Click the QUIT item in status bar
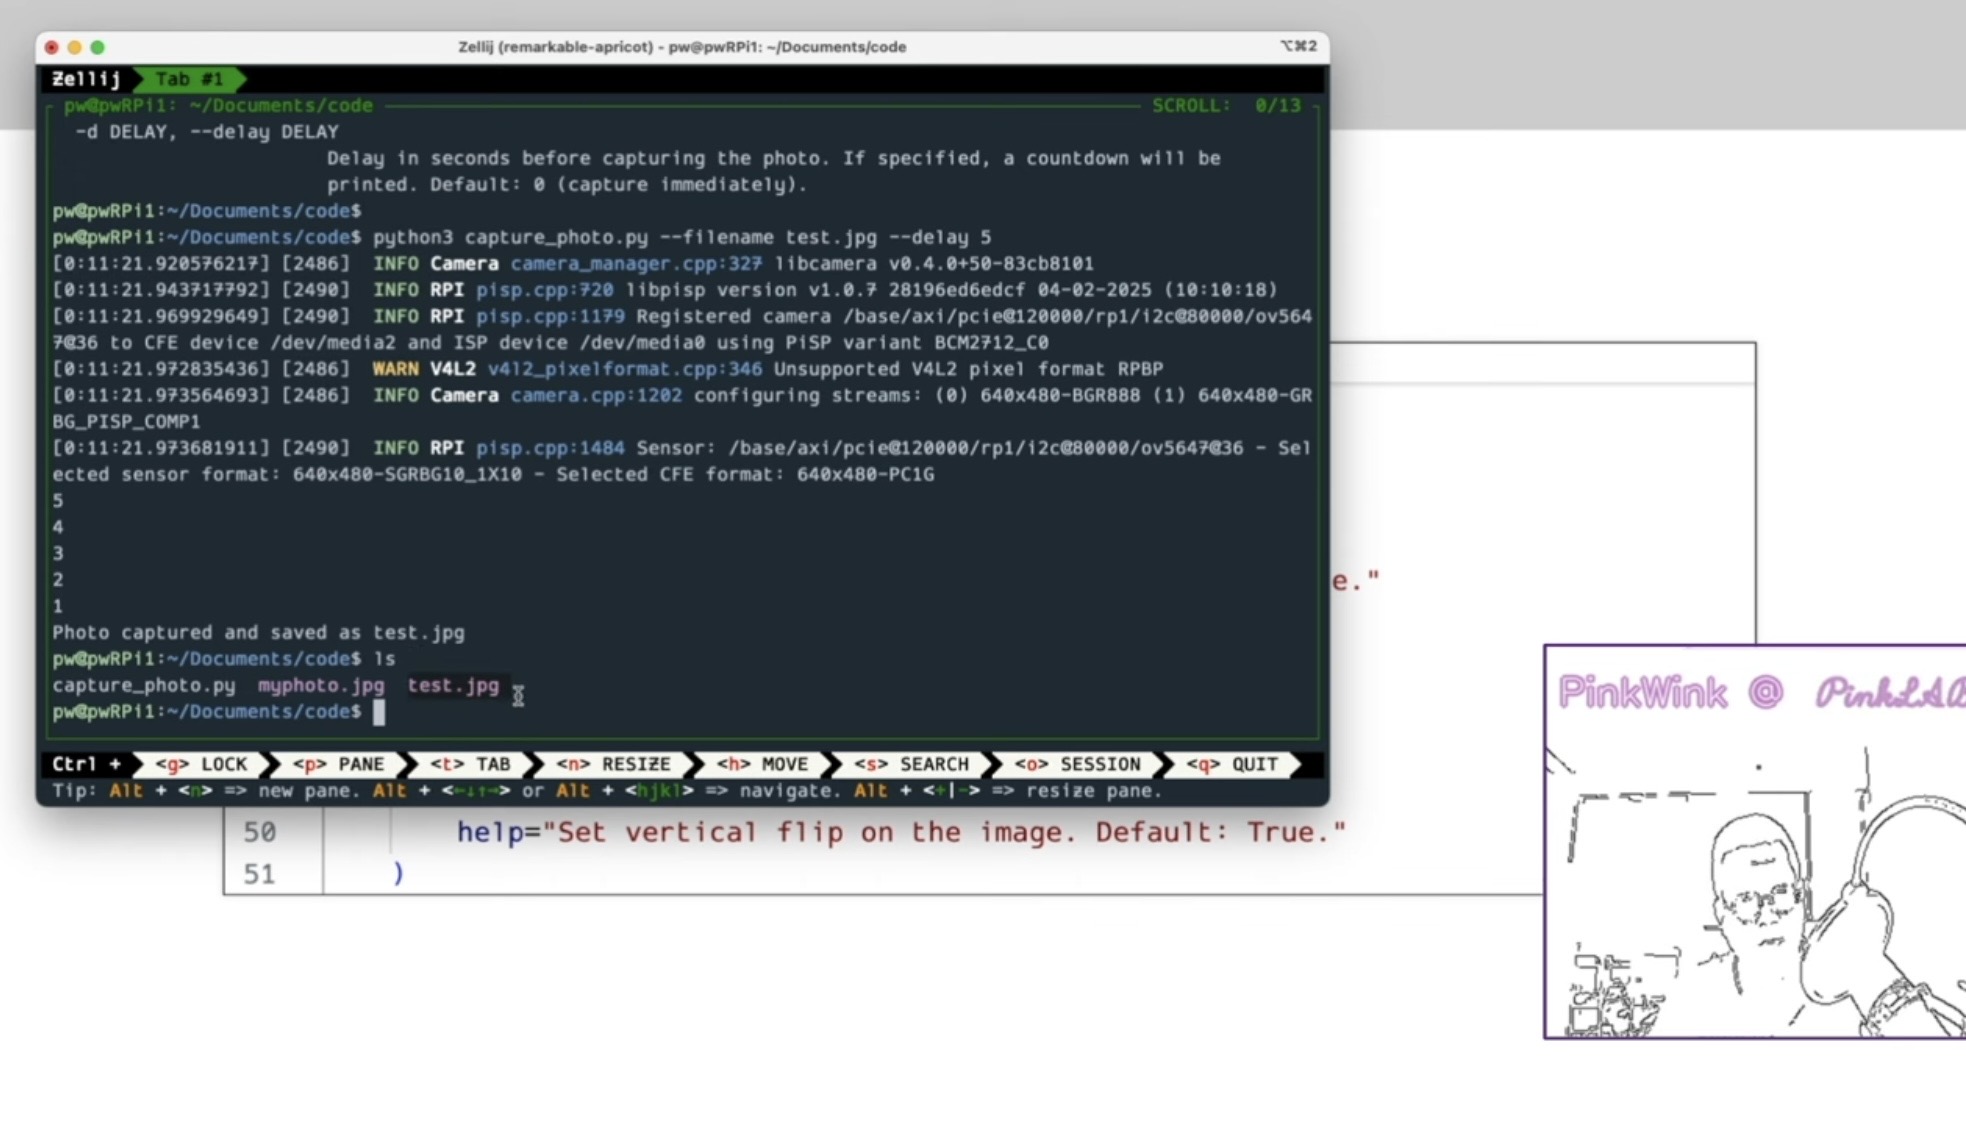This screenshot has height=1125, width=1966. pyautogui.click(x=1232, y=764)
